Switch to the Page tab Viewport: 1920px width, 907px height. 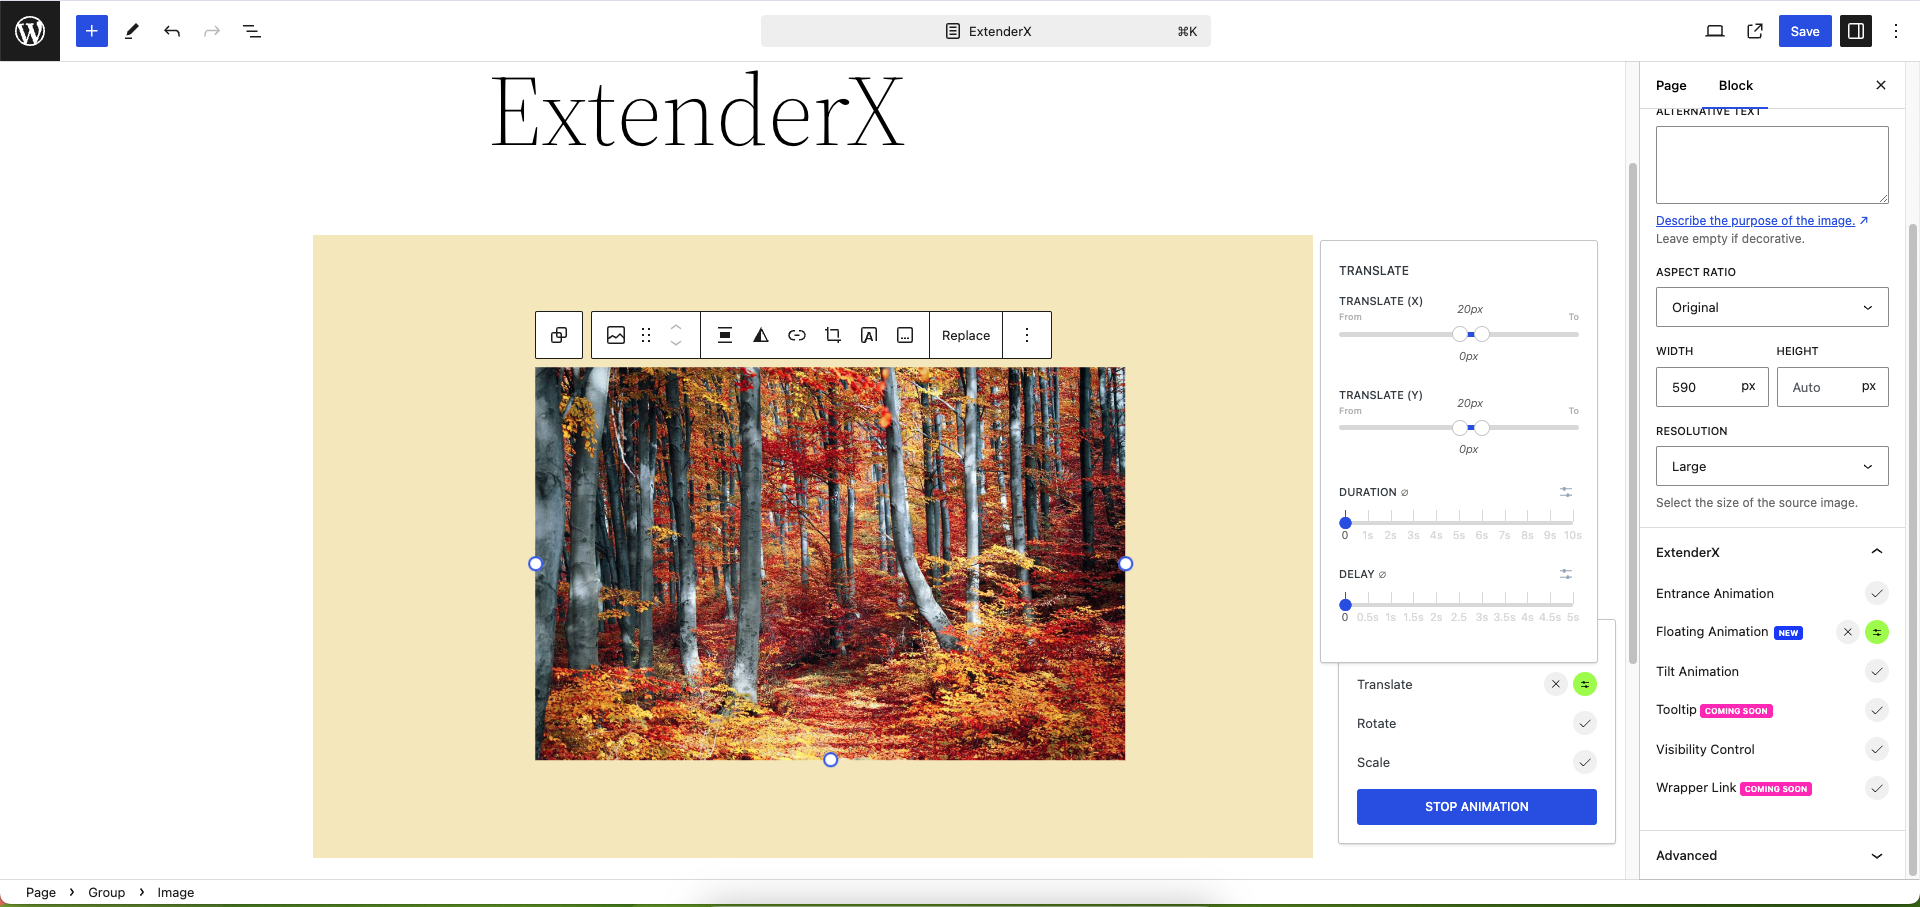coord(1671,85)
